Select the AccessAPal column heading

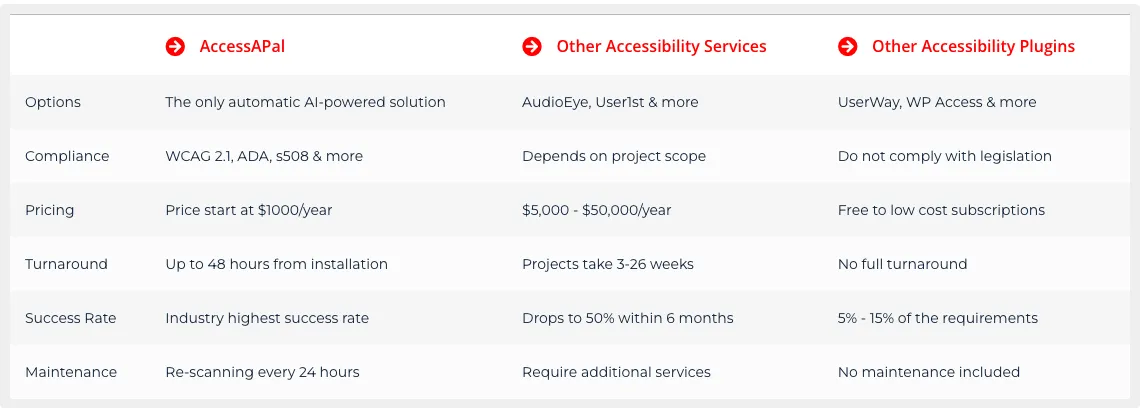click(x=242, y=47)
